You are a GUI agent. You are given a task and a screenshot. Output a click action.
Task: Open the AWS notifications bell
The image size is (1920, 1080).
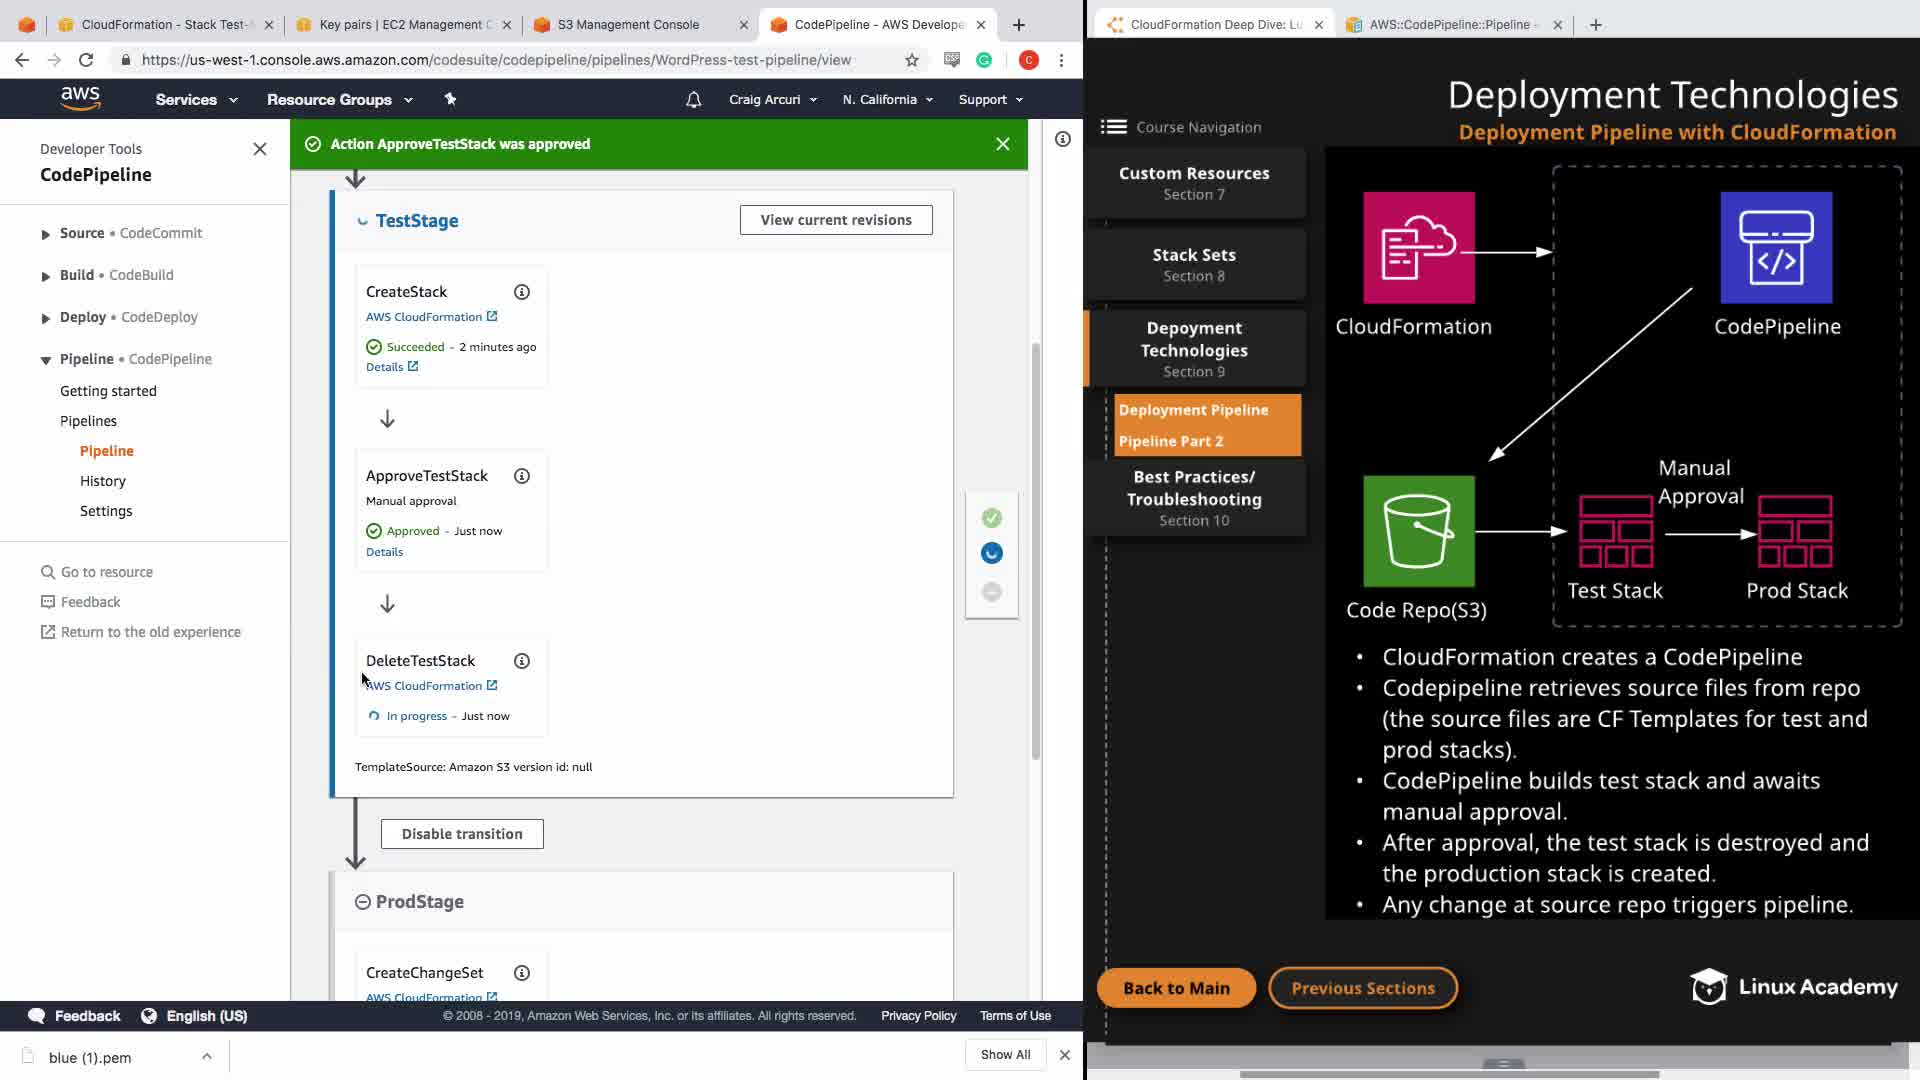pyautogui.click(x=693, y=100)
